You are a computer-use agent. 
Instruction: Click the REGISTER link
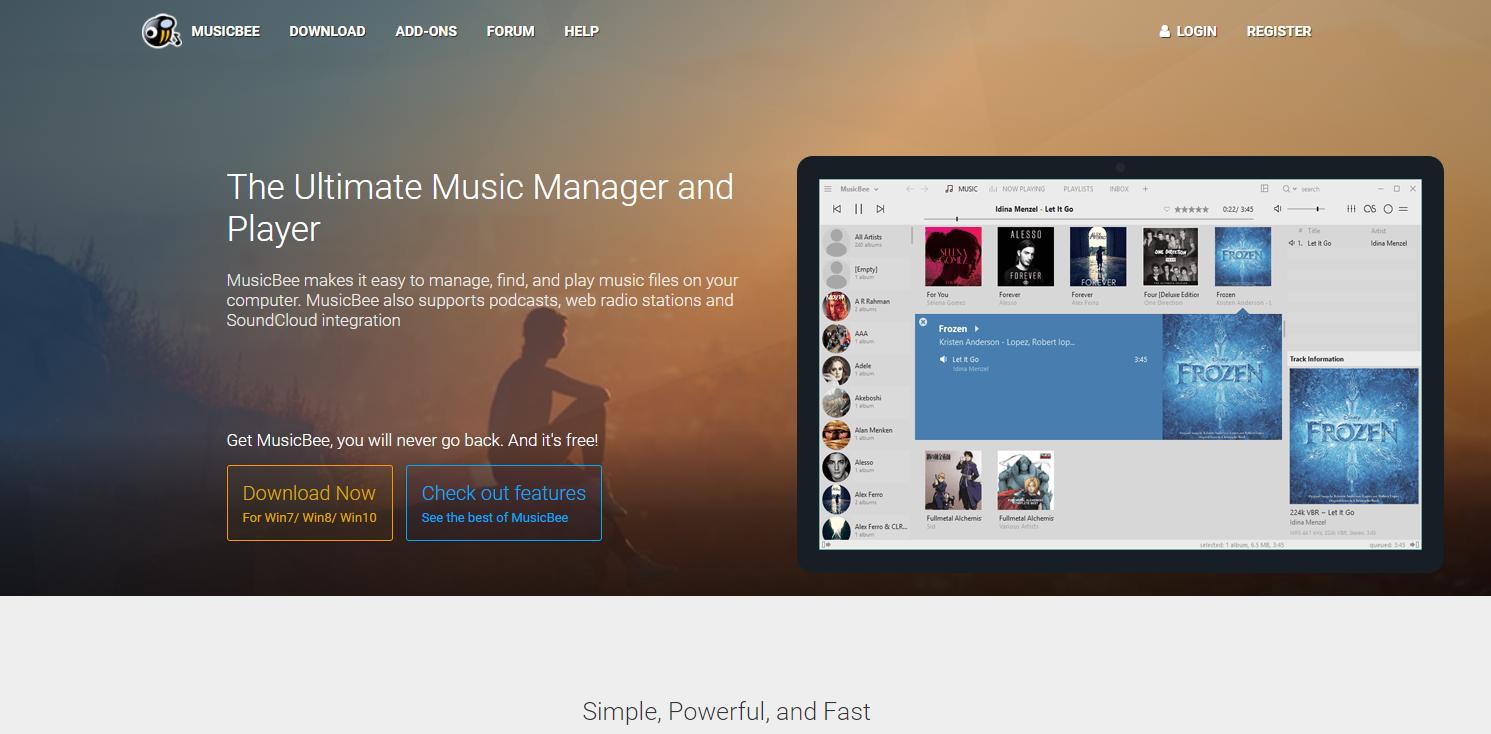pos(1279,31)
